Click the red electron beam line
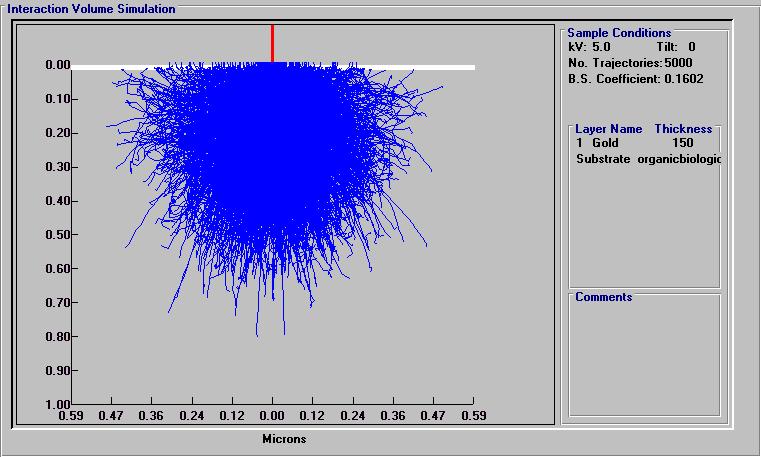This screenshot has width=761, height=457. 273,43
